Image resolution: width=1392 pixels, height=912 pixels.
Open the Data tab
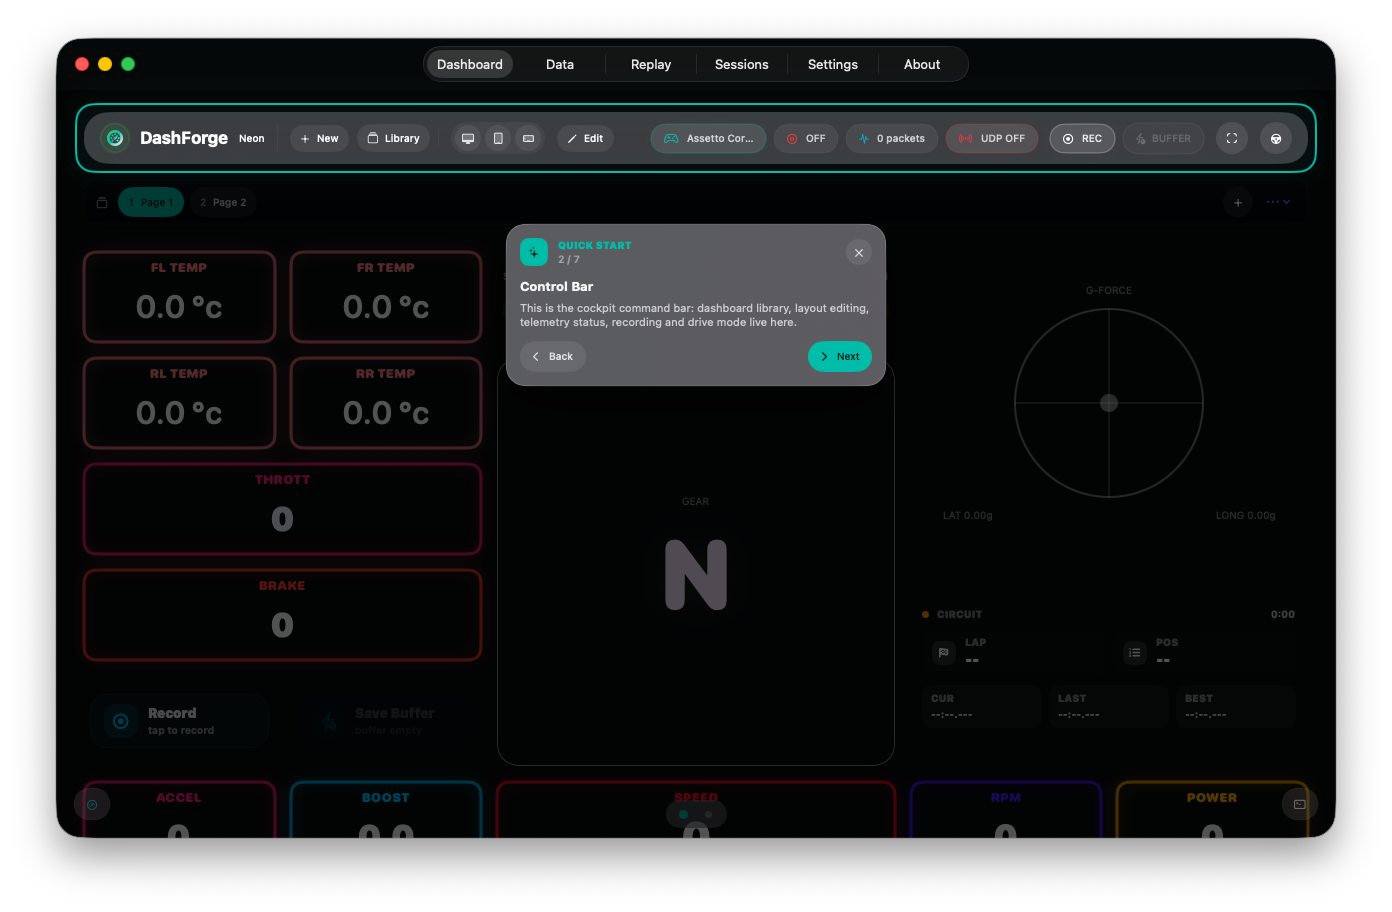click(x=560, y=64)
